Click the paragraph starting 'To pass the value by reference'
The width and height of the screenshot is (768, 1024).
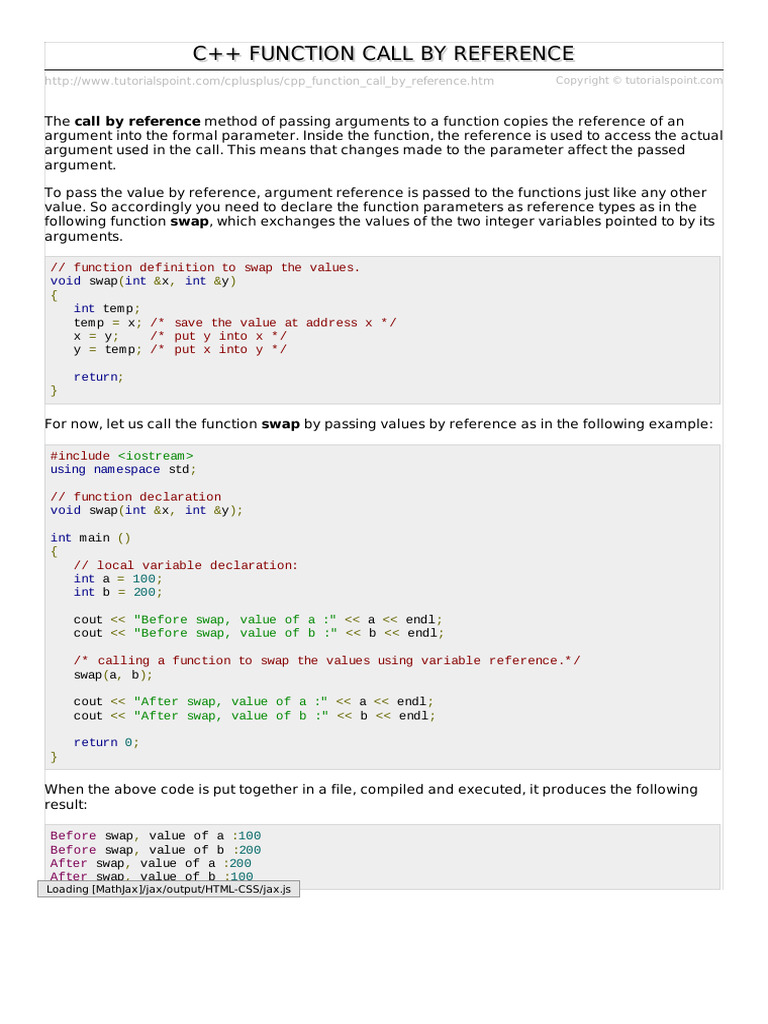[x=379, y=214]
